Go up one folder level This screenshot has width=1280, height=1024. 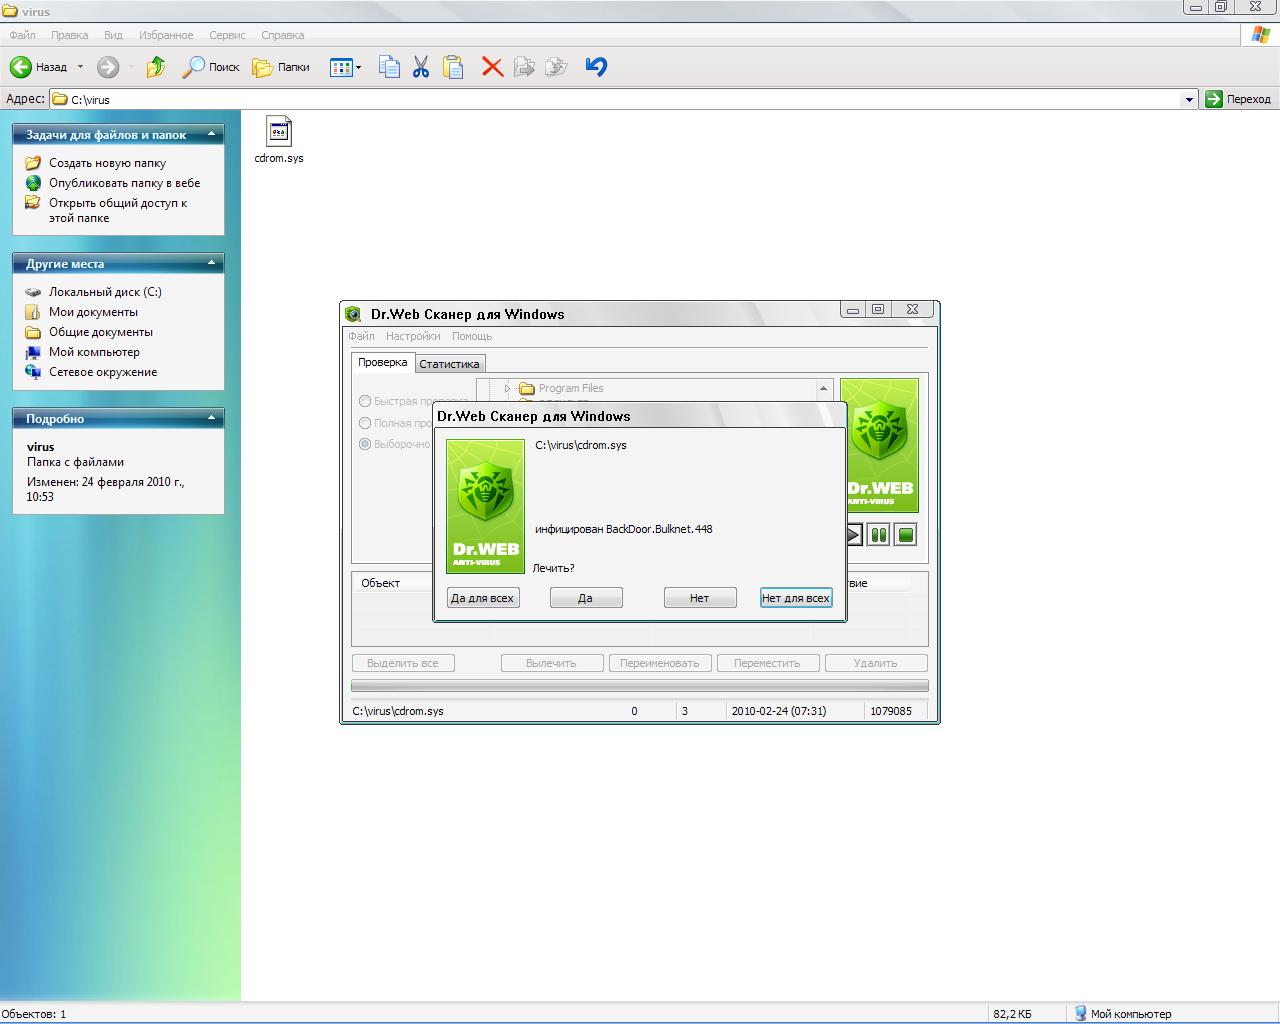(156, 67)
